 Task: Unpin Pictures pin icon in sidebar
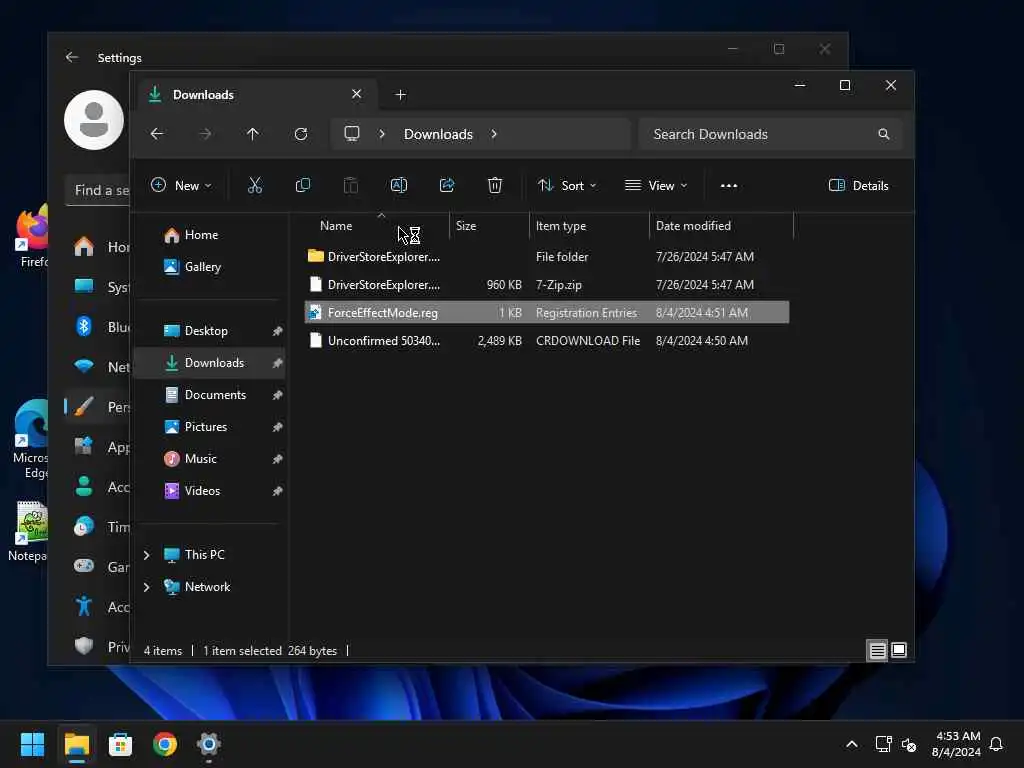click(278, 427)
